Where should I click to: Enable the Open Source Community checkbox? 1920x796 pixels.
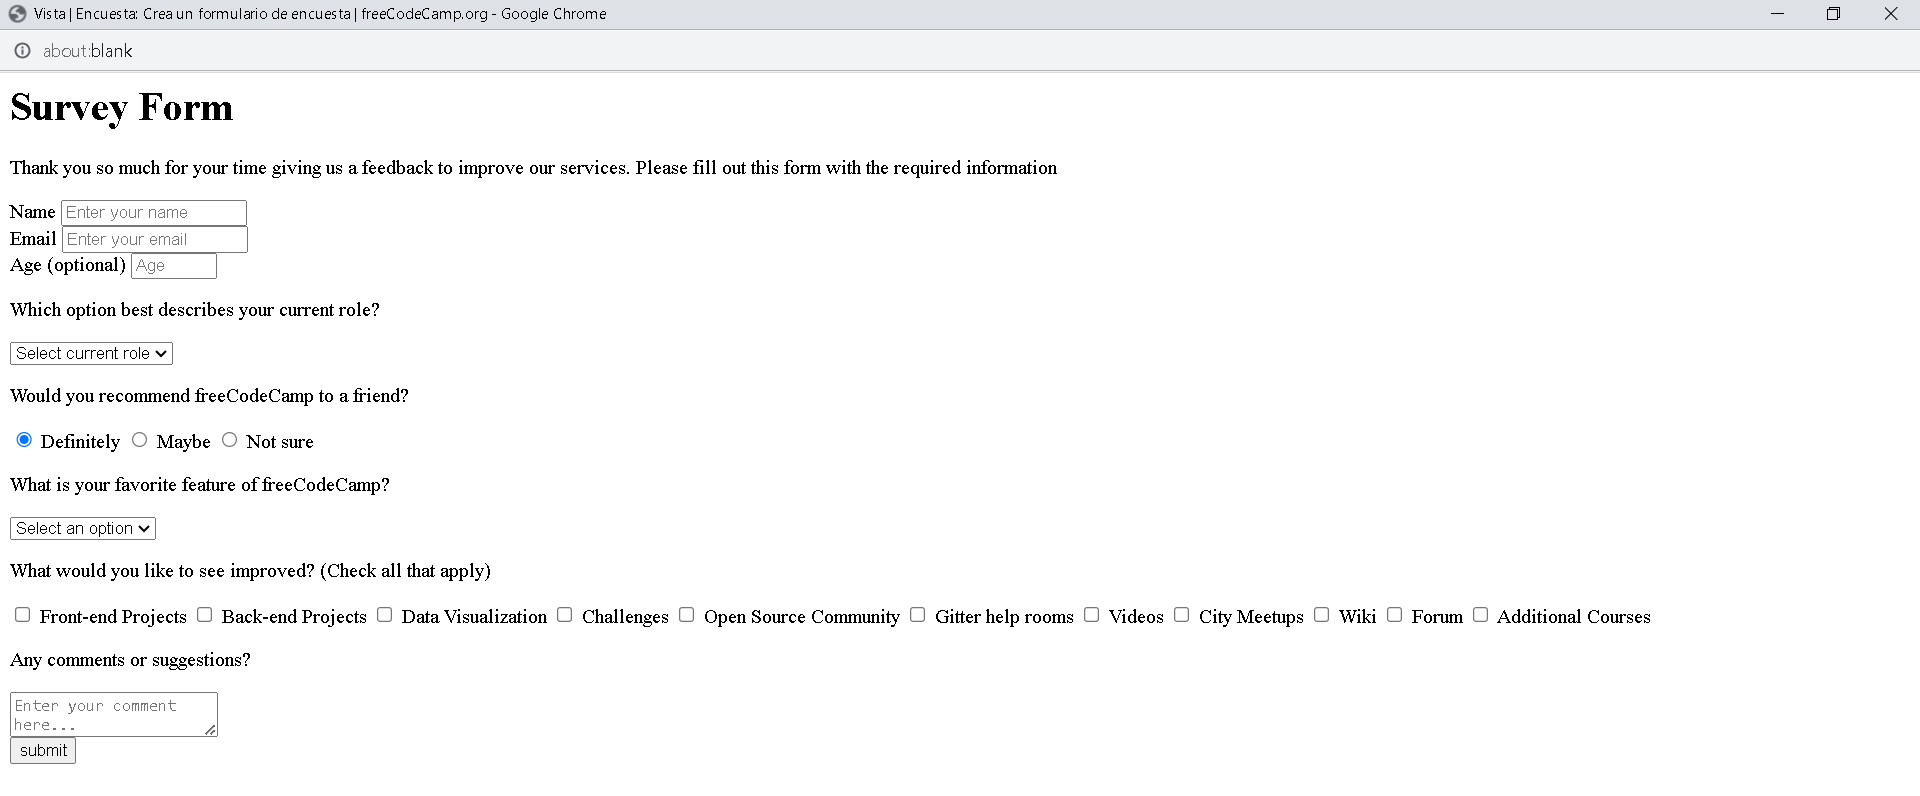pos(687,615)
